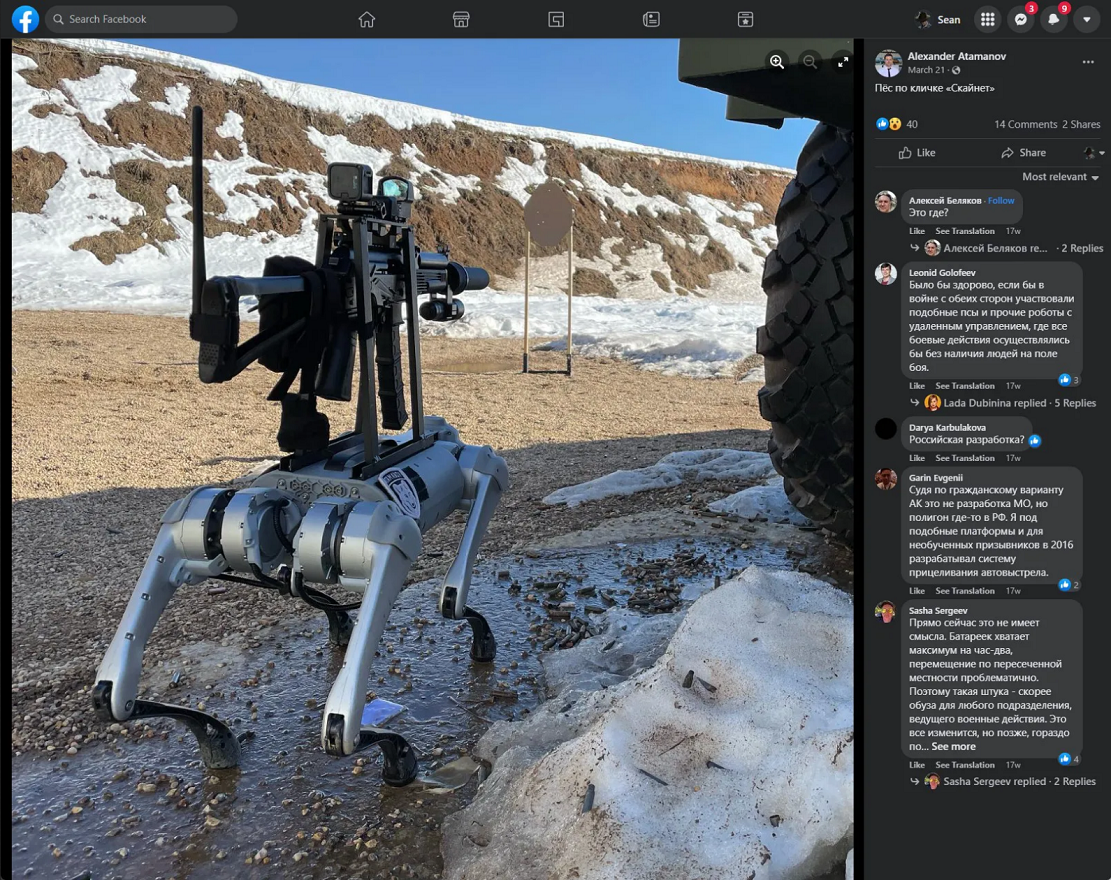Expand the truncated Sasha Sergeev comment with See more
The width and height of the screenshot is (1111, 880).
coord(953,746)
